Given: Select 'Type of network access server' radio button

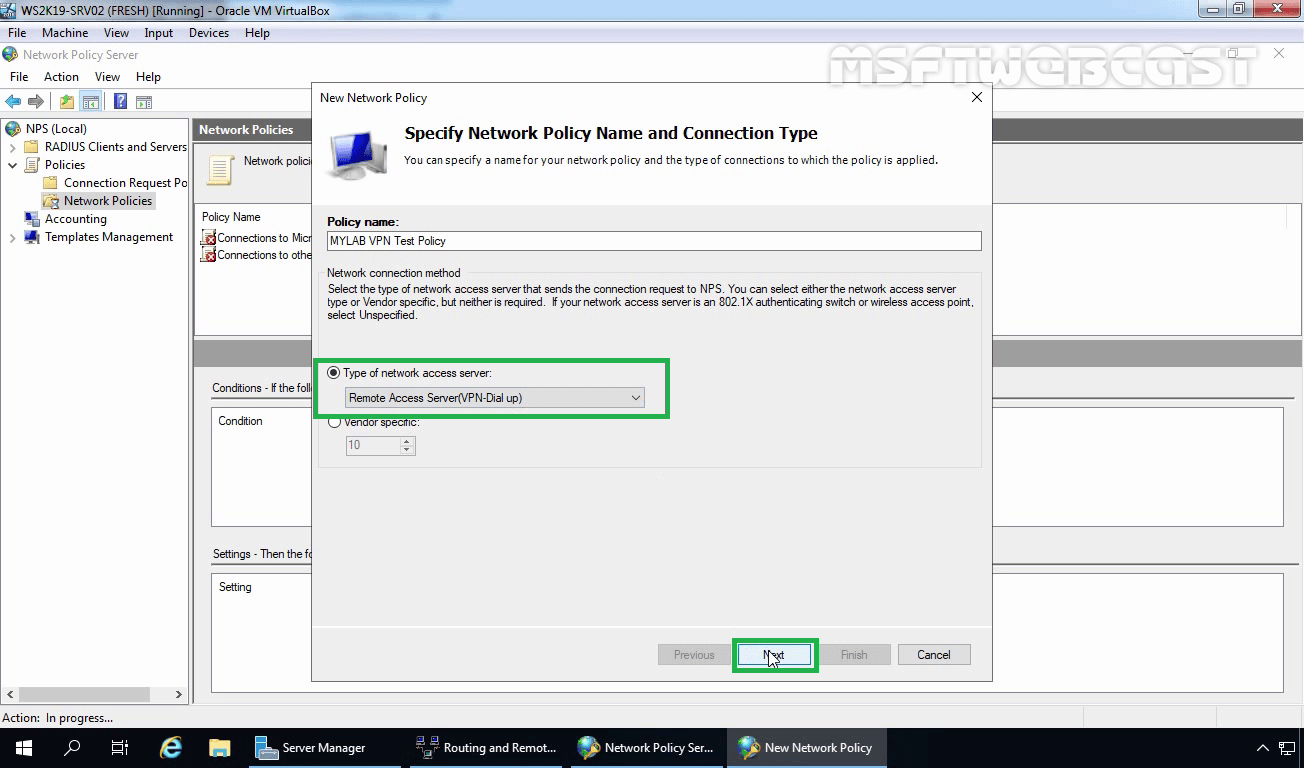Looking at the screenshot, I should point(334,373).
